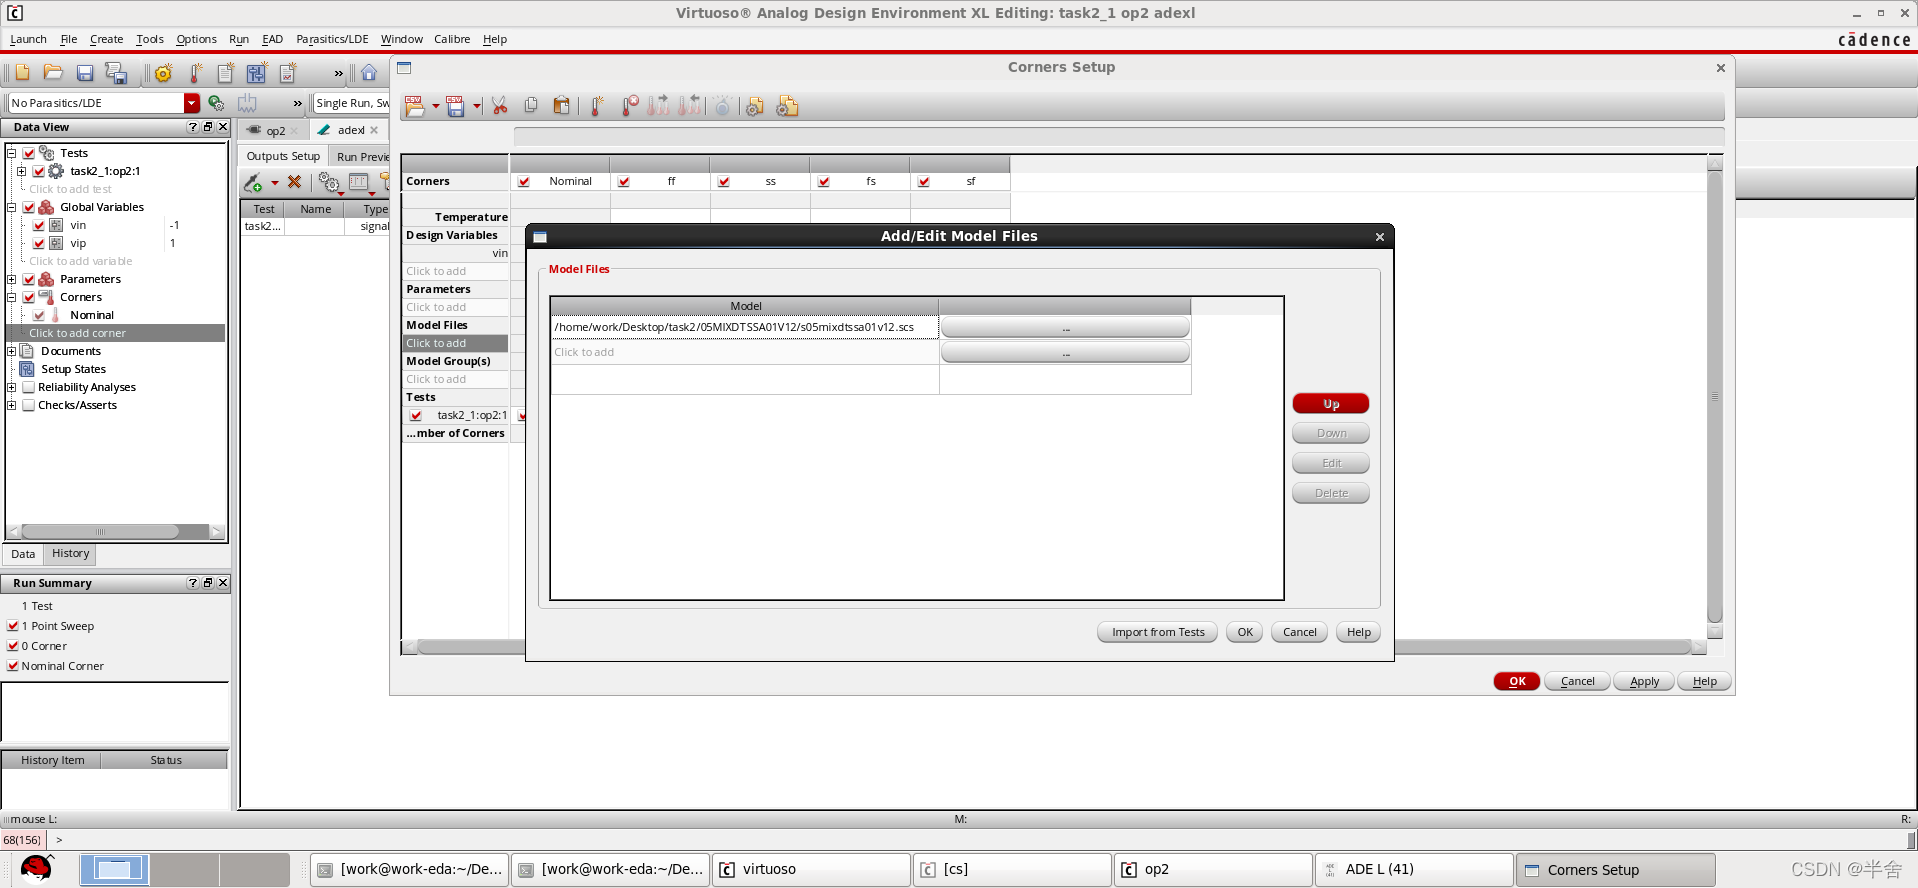The image size is (1918, 888).
Task: Uncheck the ss corner checkbox
Action: click(x=724, y=182)
